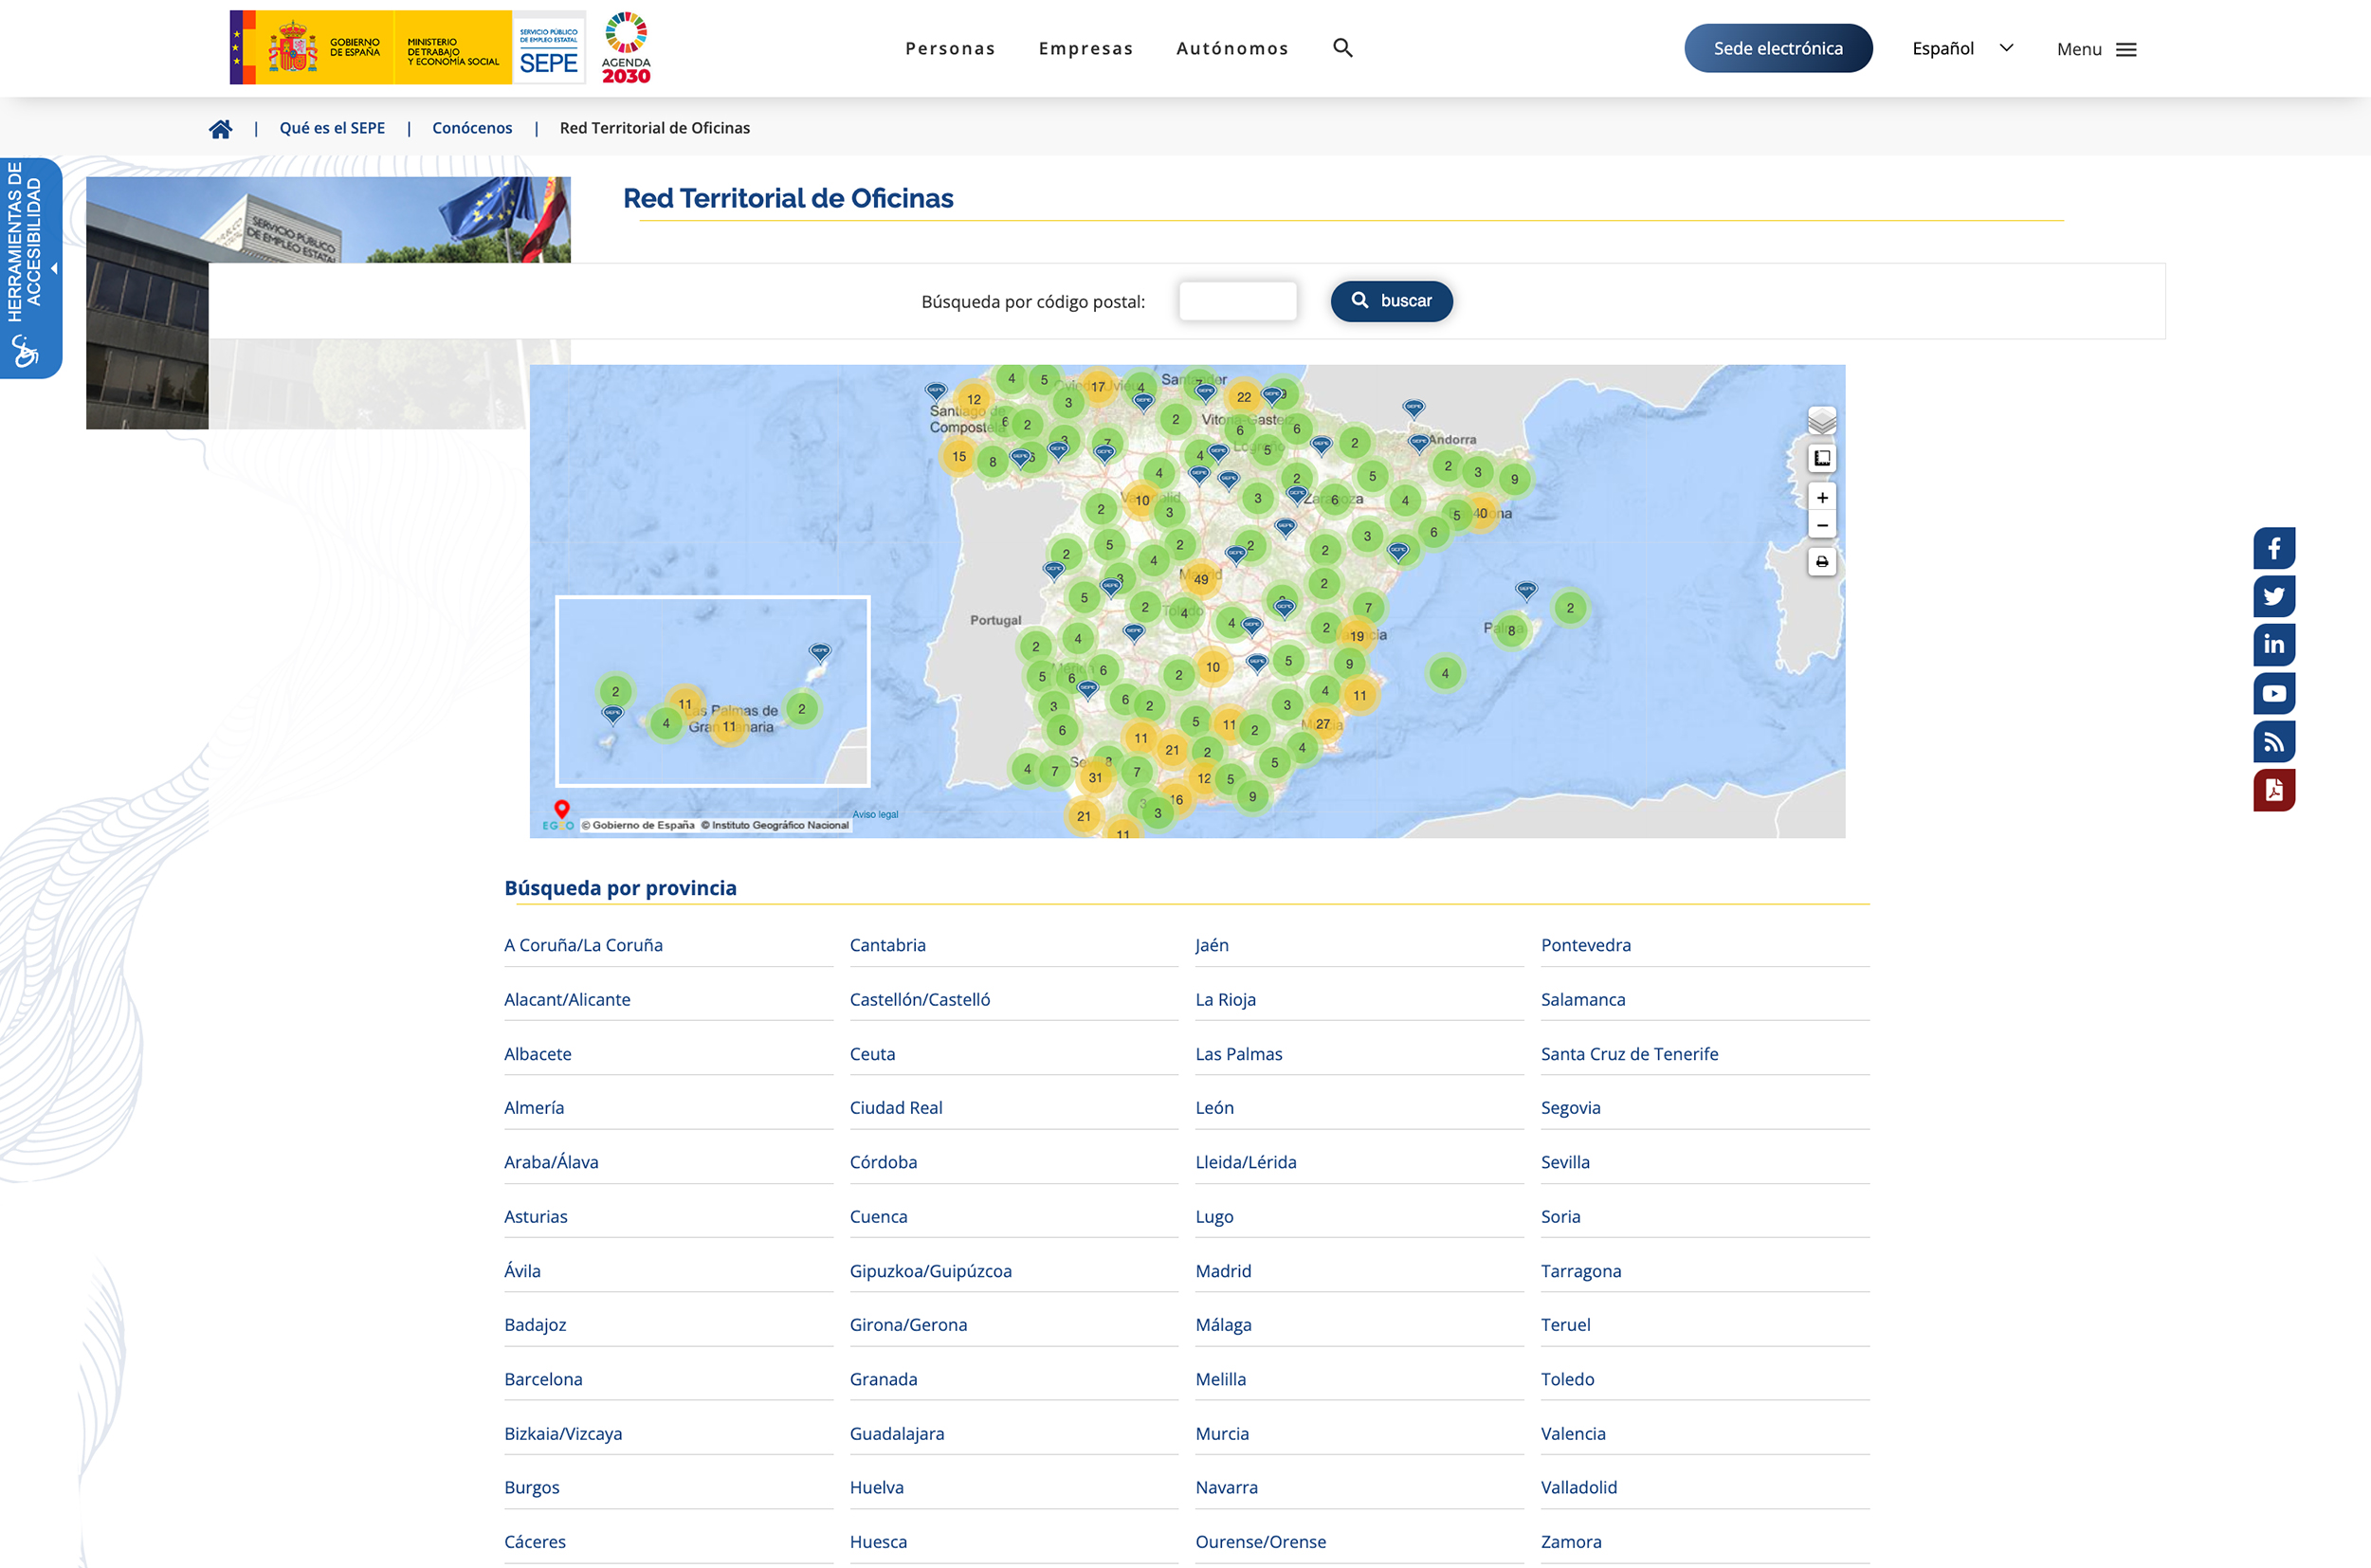Image resolution: width=2371 pixels, height=1568 pixels.
Task: Zoom in on the map
Action: (1821, 497)
